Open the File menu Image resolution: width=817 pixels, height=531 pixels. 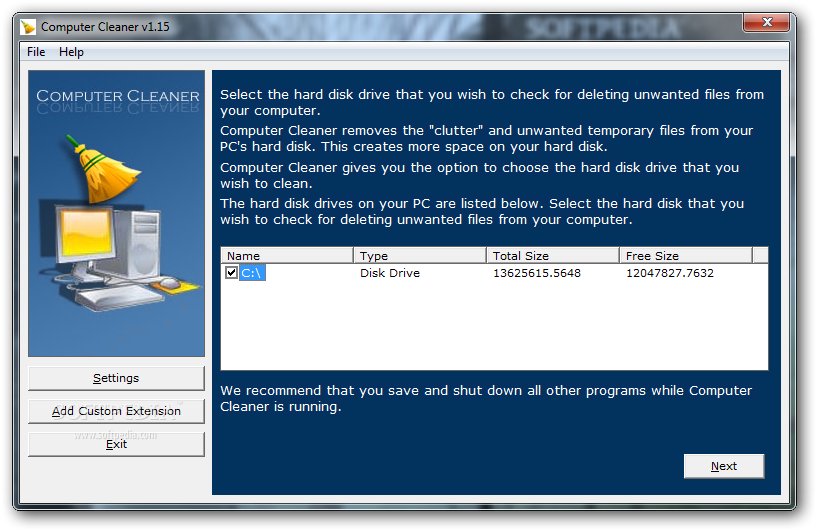(36, 52)
